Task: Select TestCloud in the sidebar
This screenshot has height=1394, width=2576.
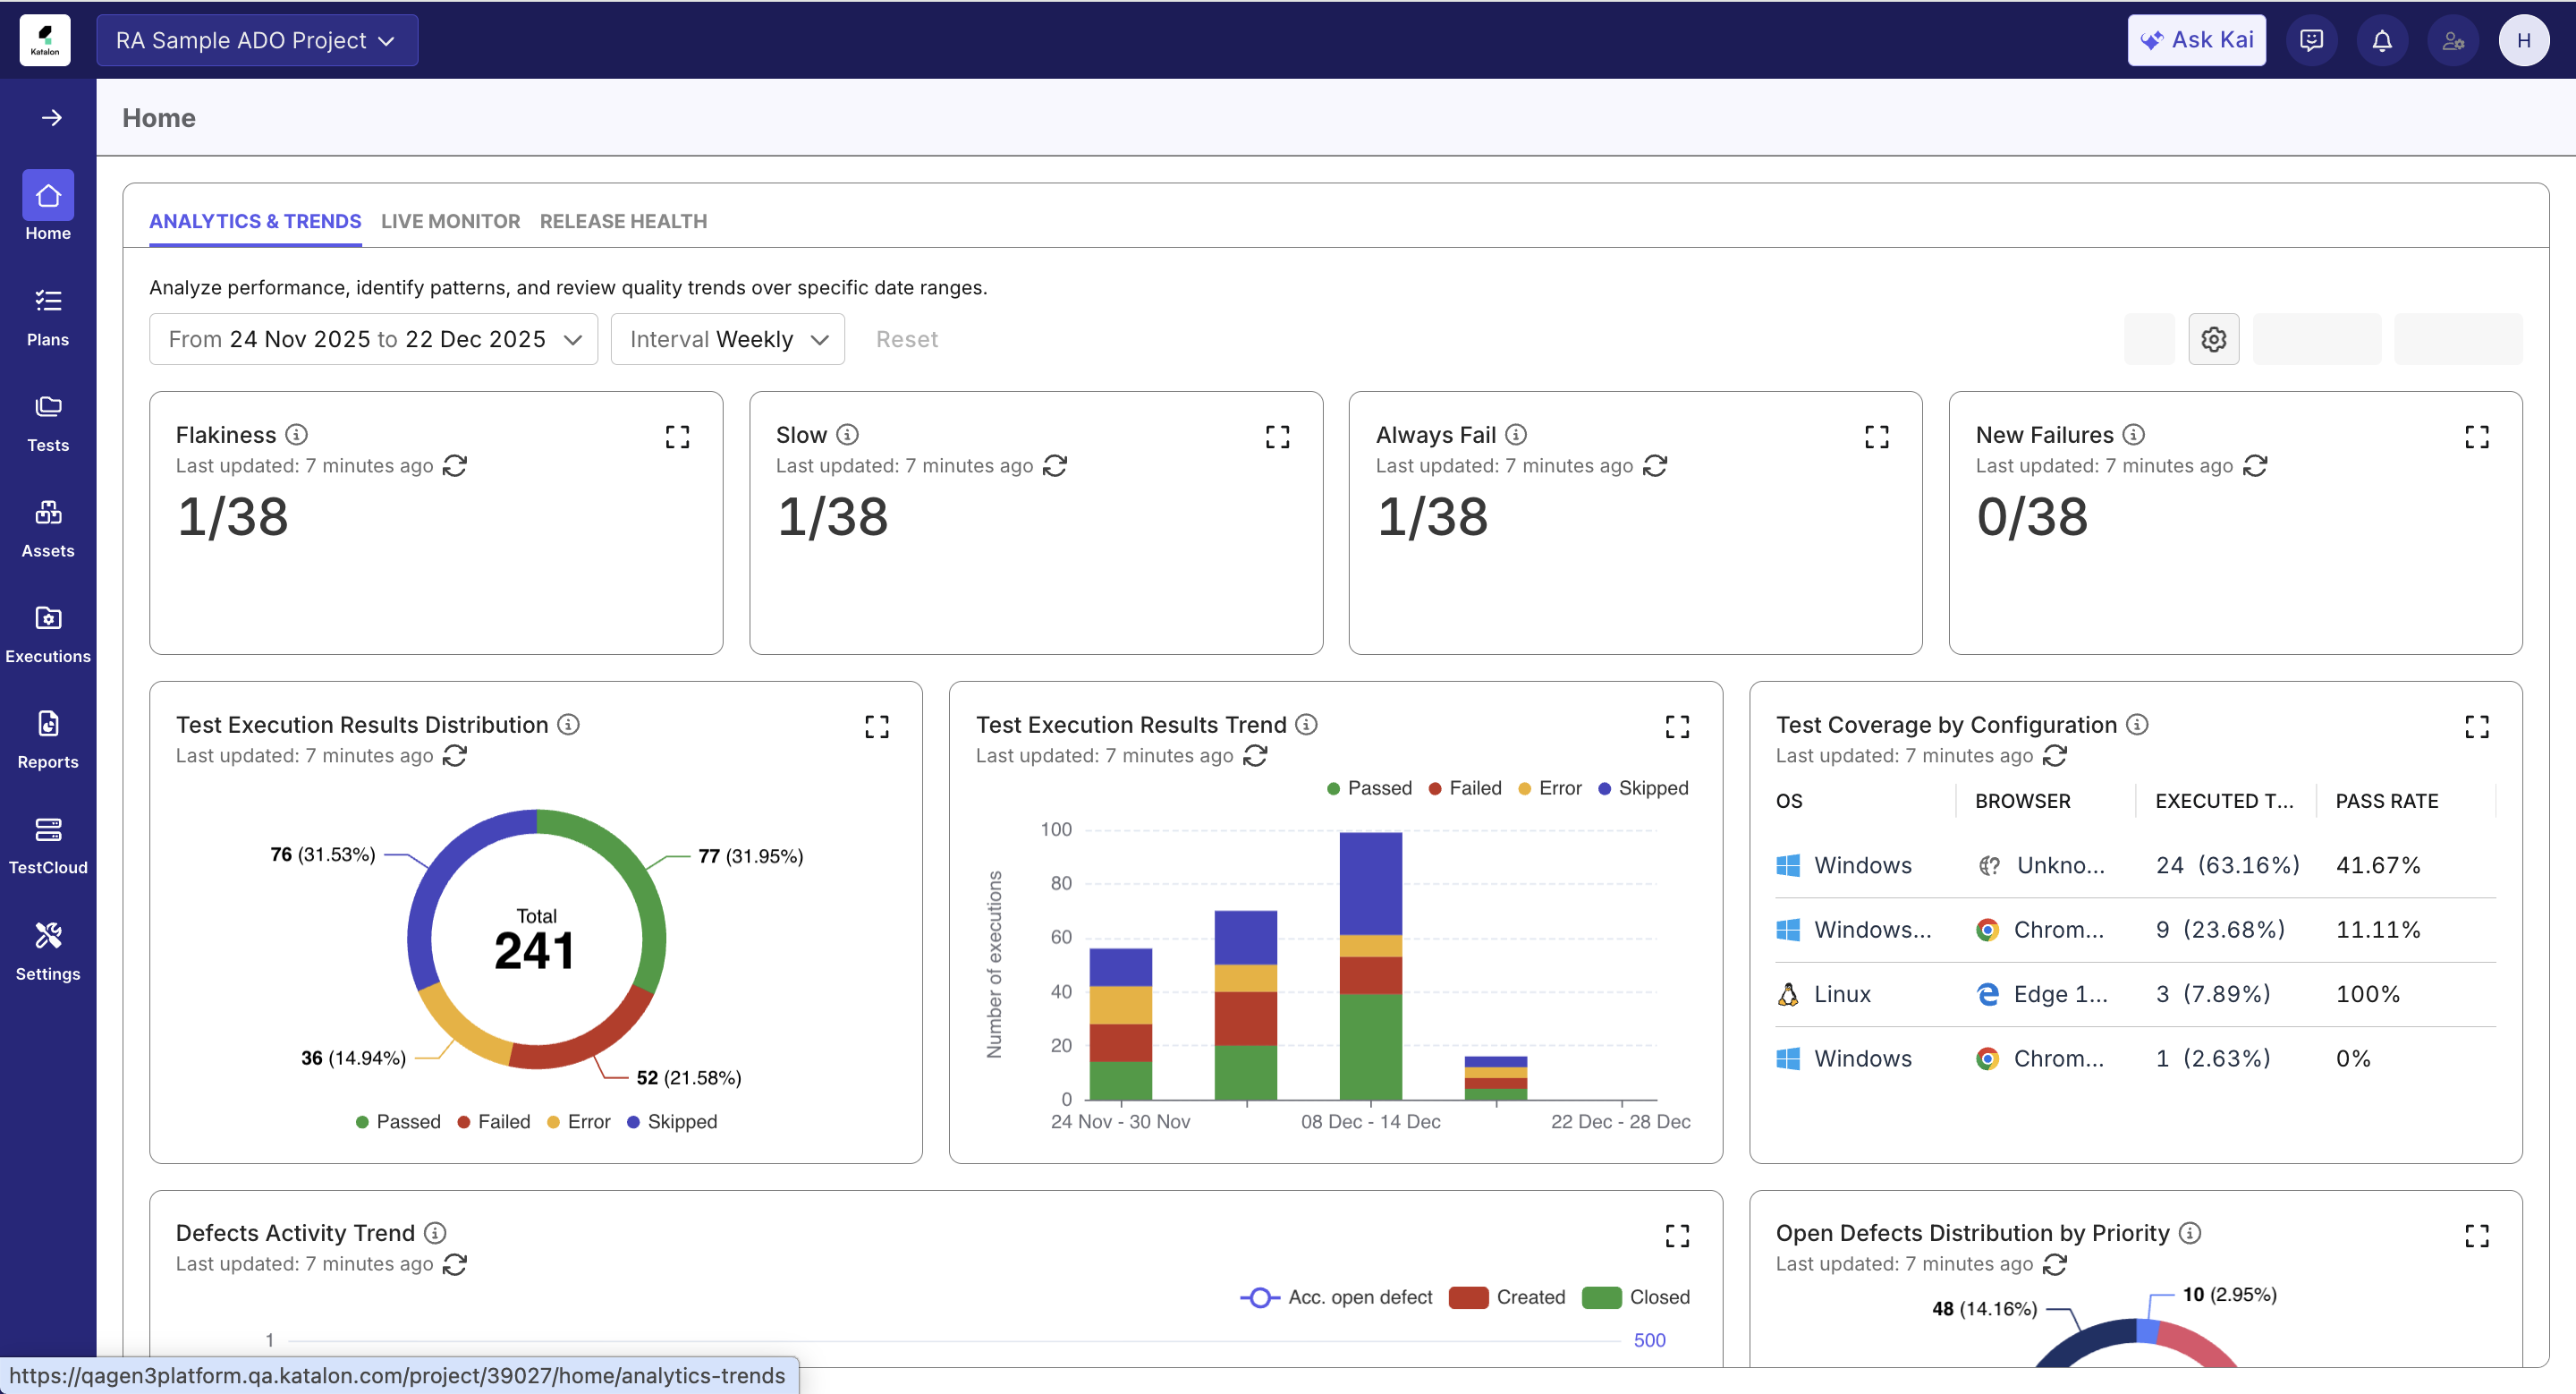Action: click(x=48, y=844)
